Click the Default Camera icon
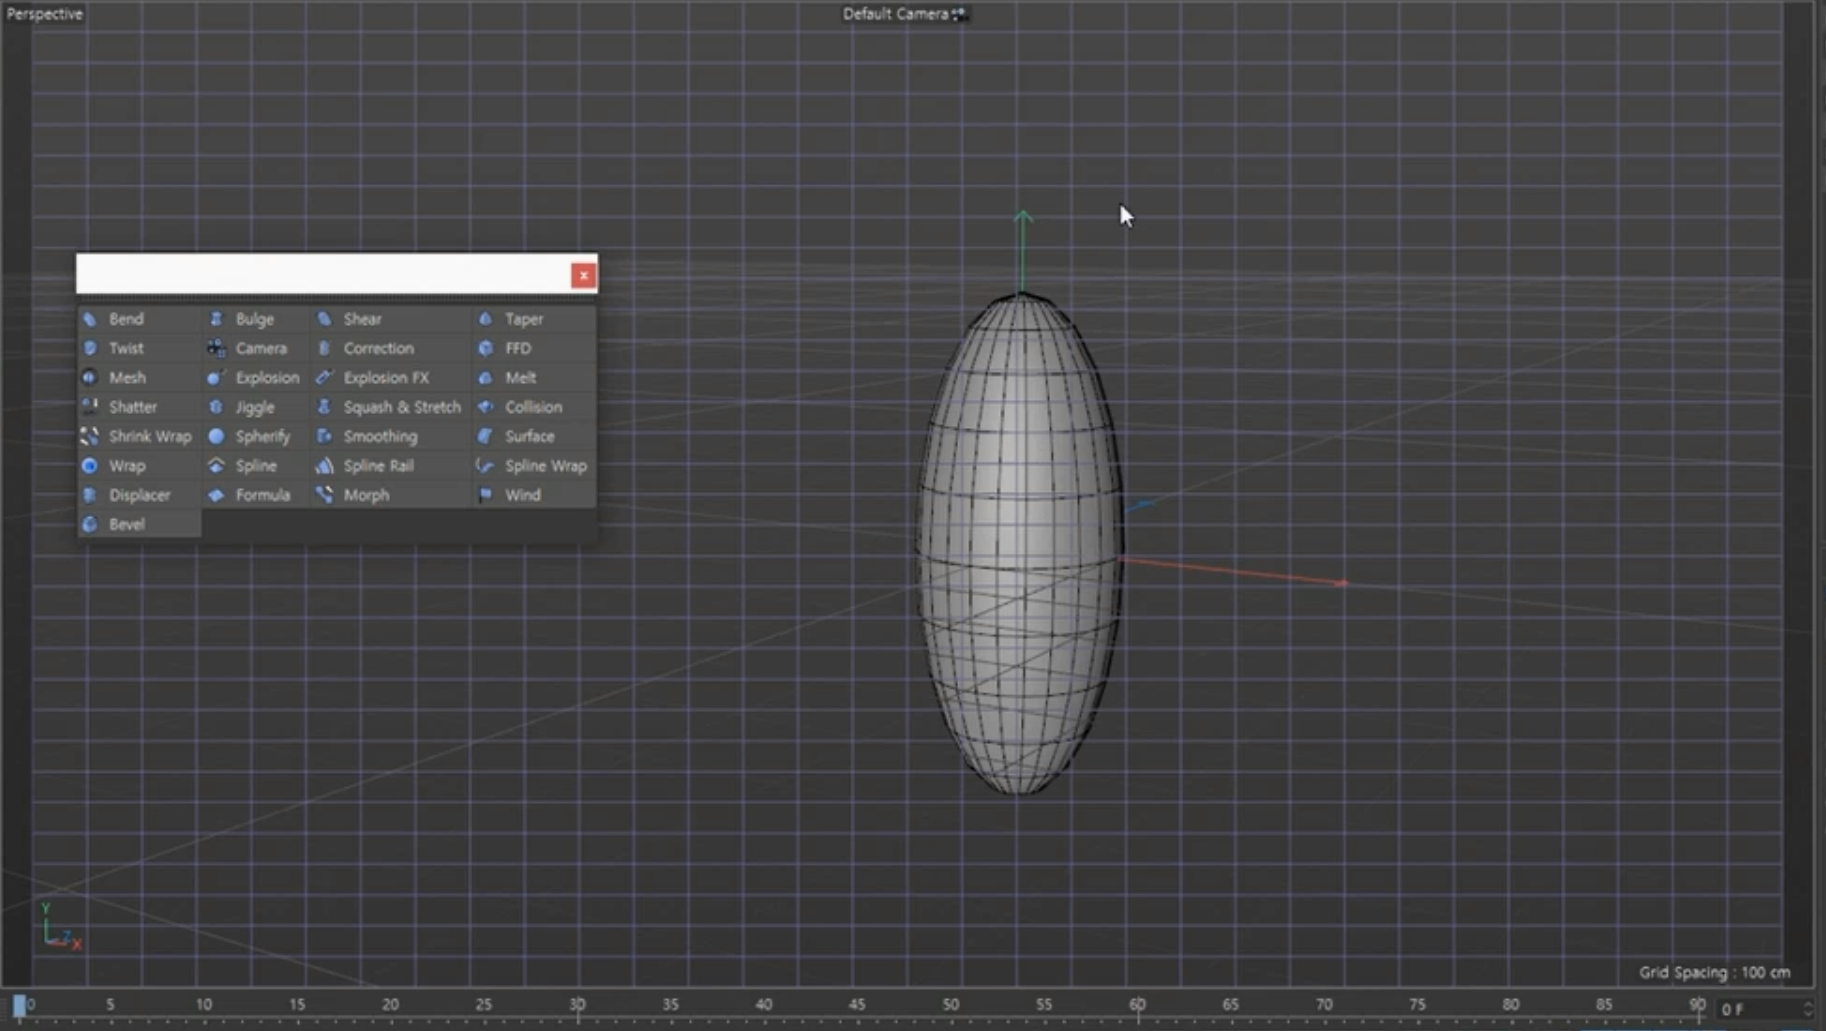The width and height of the screenshot is (1826, 1031). pyautogui.click(x=959, y=14)
